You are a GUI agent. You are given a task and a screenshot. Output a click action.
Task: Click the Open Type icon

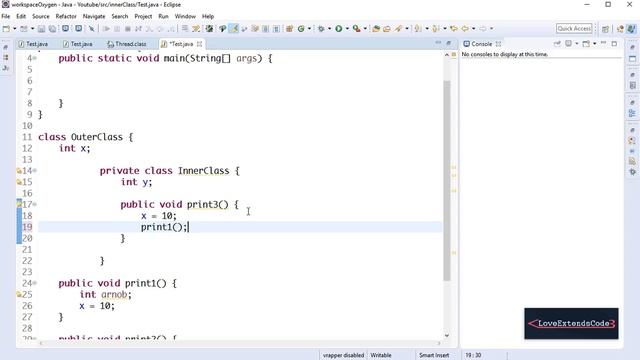pyautogui.click(x=376, y=29)
